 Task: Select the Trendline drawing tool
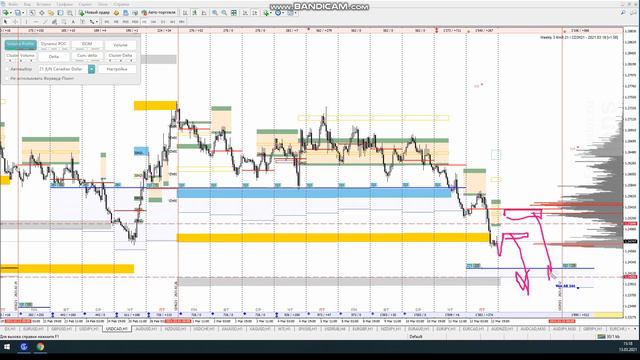(45, 21)
